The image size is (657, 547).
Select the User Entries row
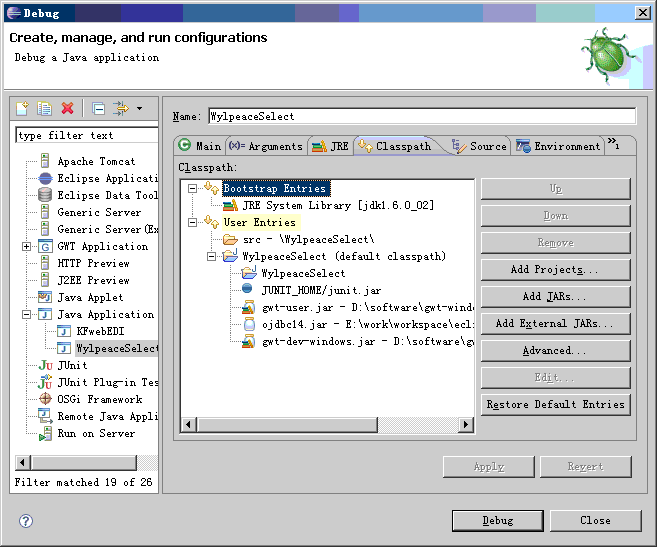tap(261, 222)
